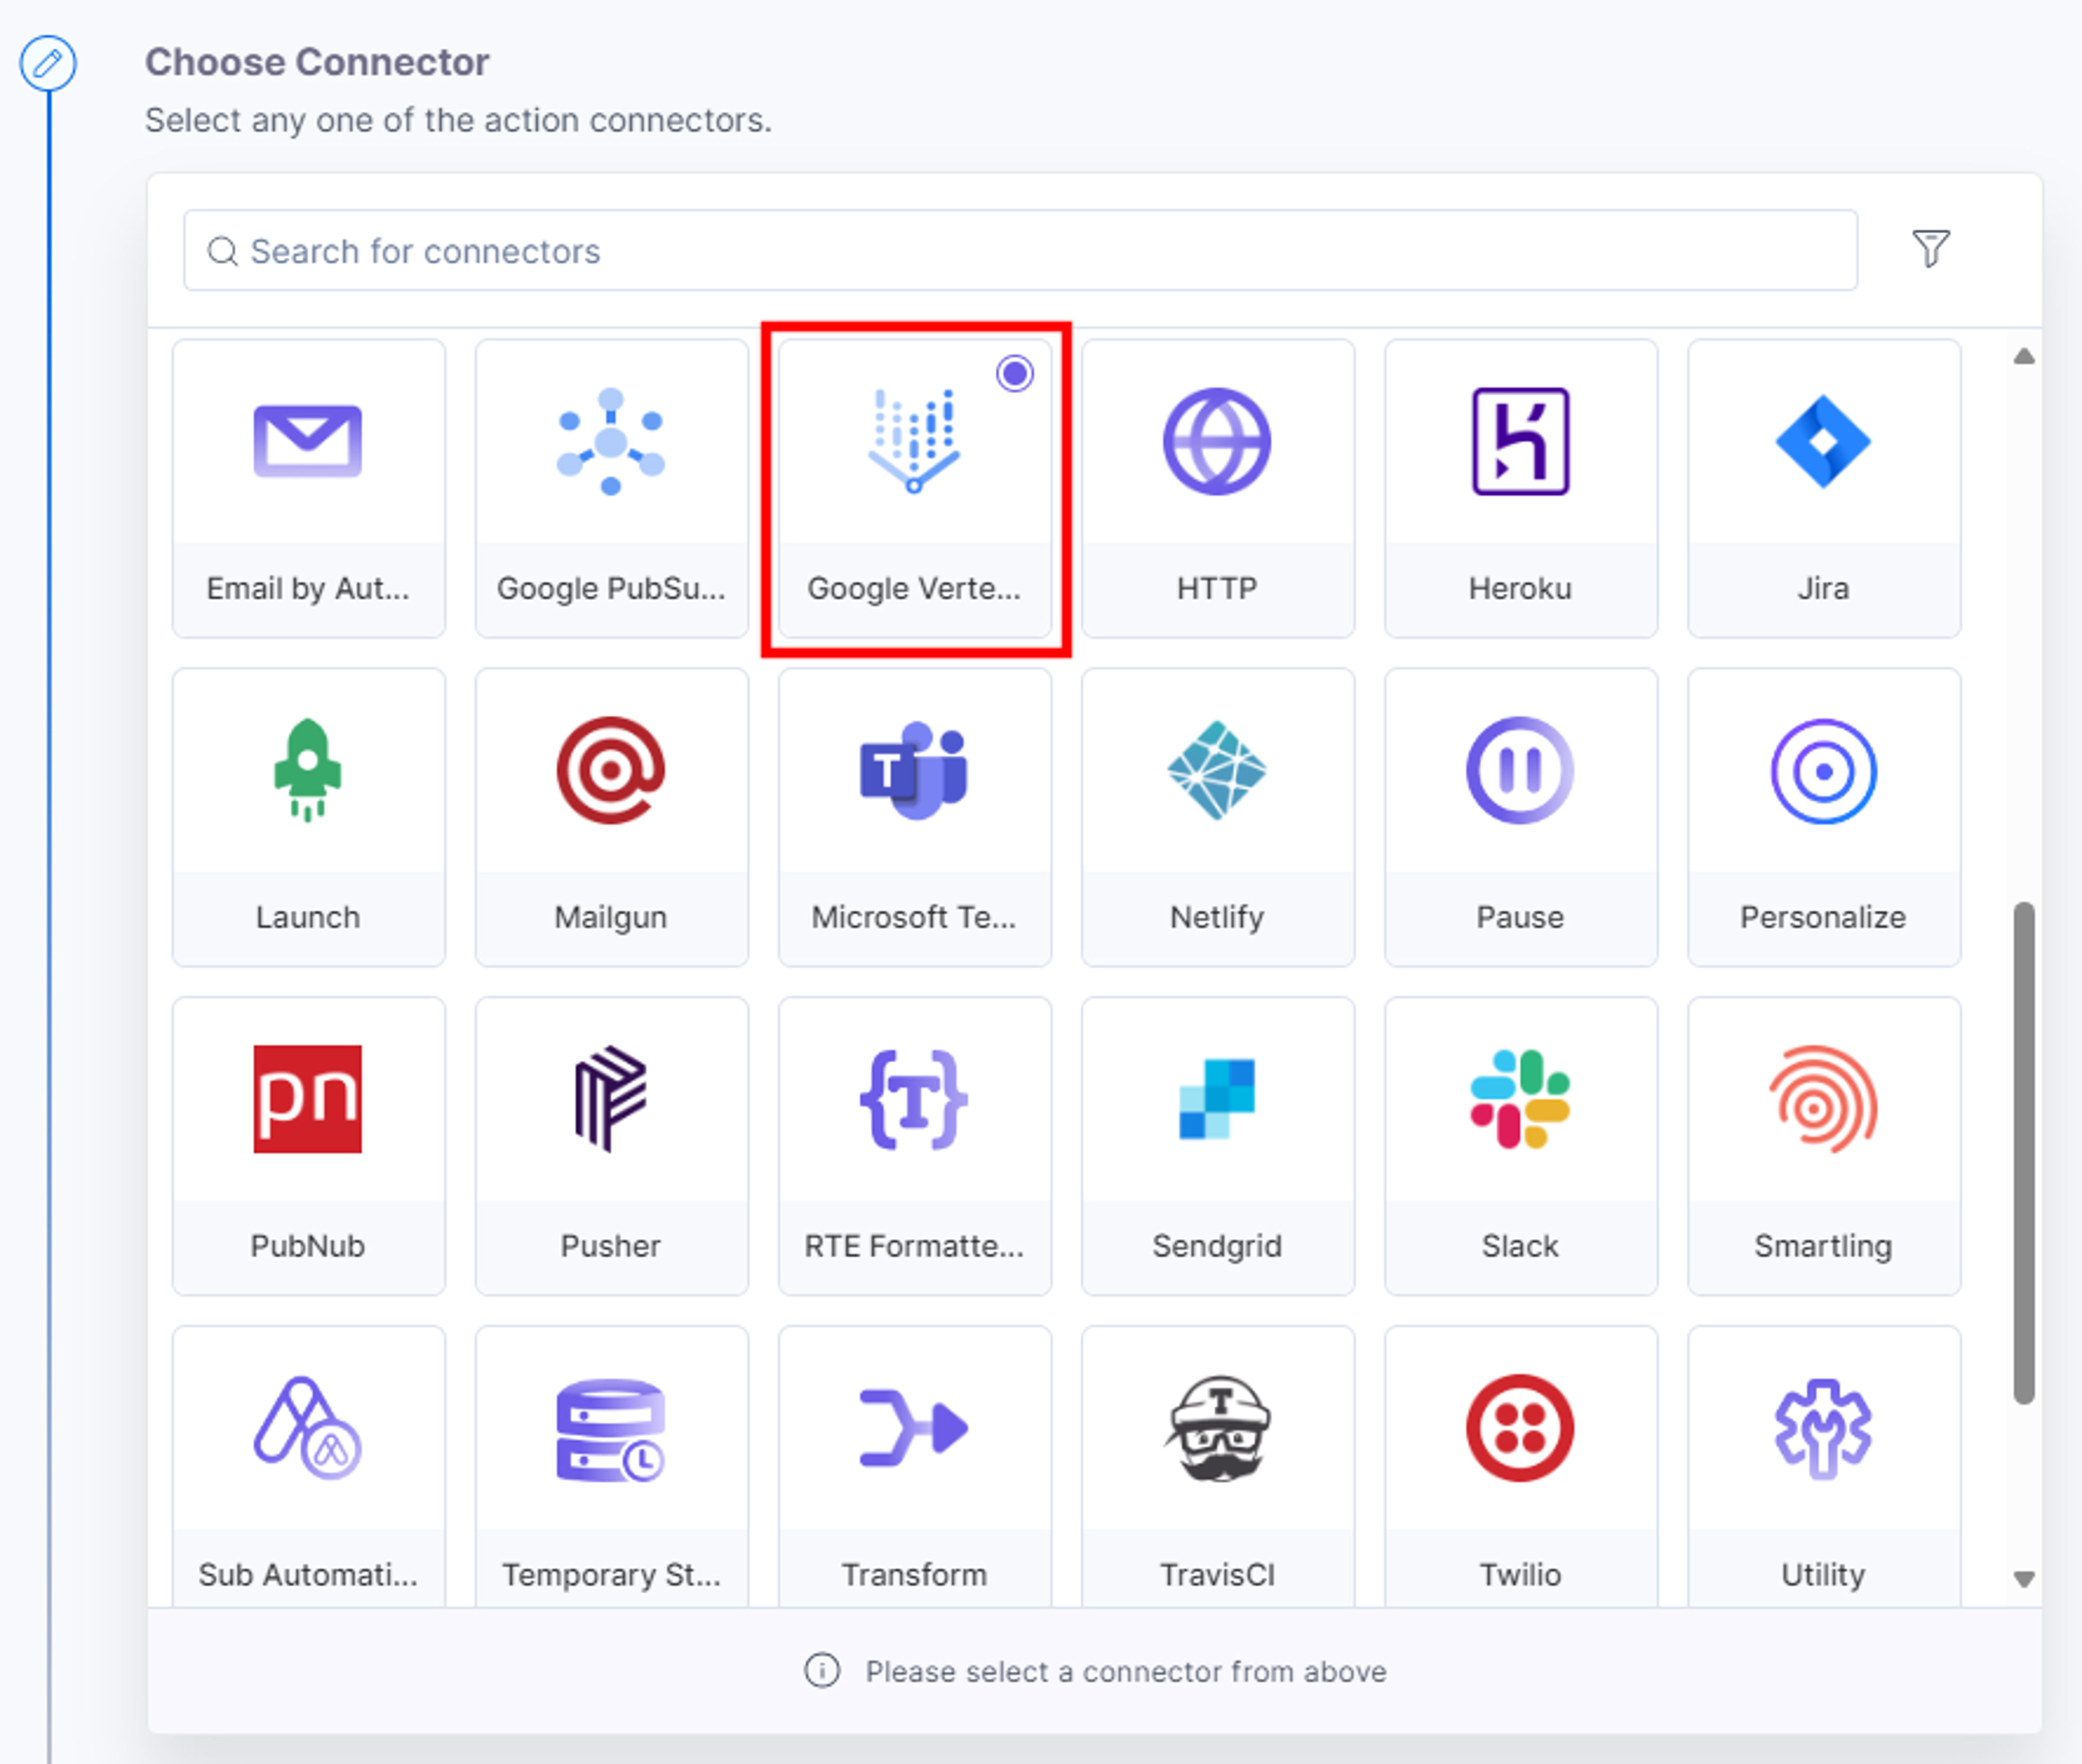Focus the Search for connectors field

[1020, 250]
